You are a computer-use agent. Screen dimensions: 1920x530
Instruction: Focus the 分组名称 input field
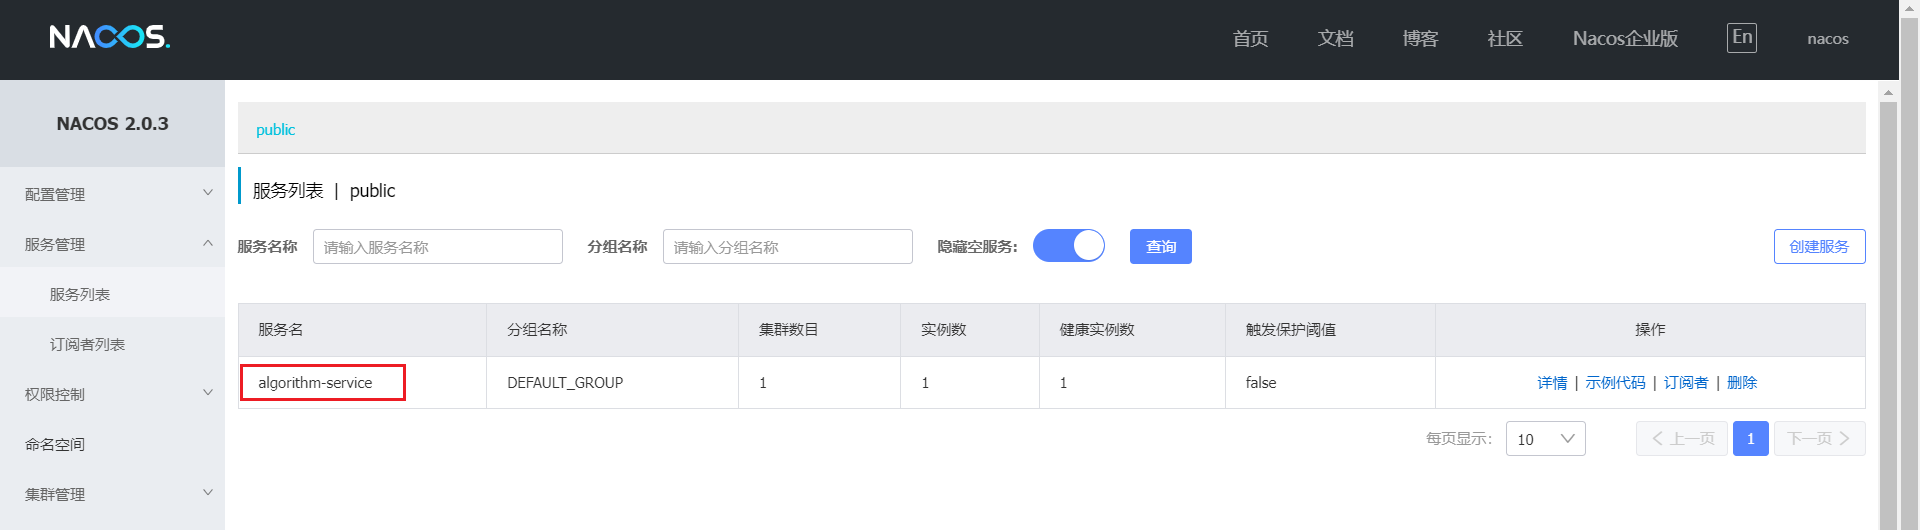click(x=787, y=247)
